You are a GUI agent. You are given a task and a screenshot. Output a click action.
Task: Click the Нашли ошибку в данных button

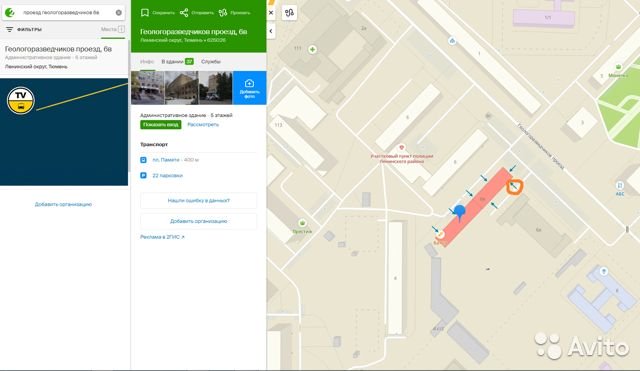198,200
